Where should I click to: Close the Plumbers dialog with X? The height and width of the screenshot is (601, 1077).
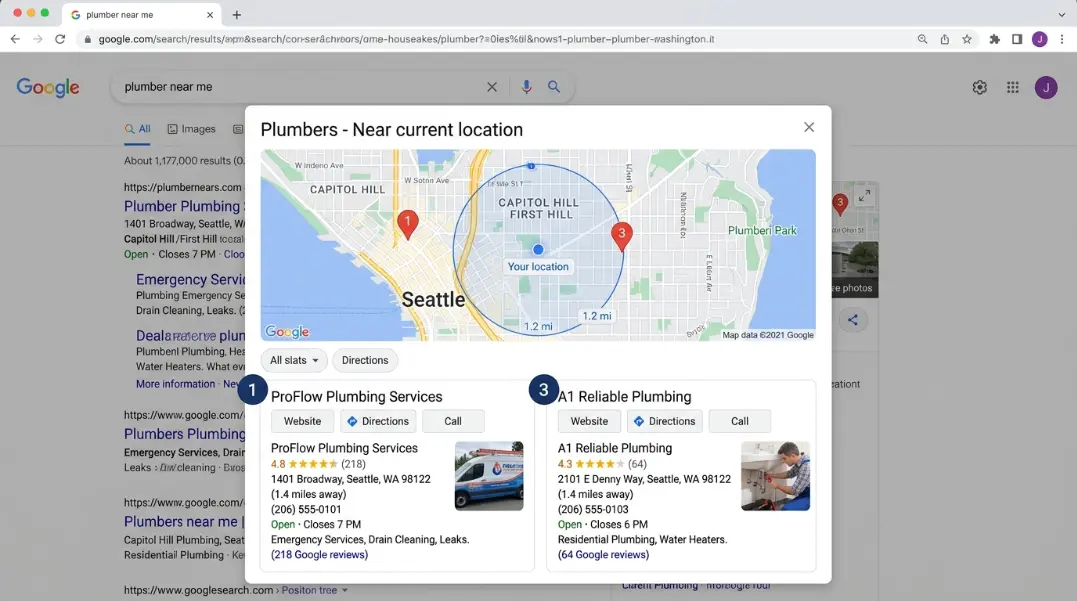(809, 127)
